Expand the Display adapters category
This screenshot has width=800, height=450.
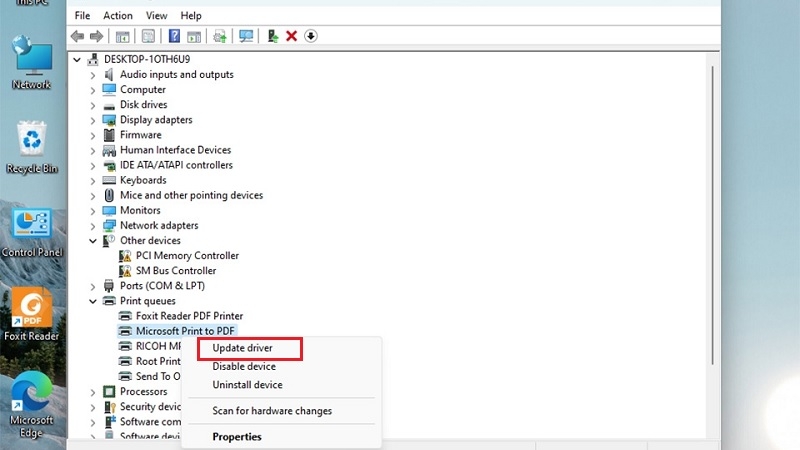click(x=93, y=120)
